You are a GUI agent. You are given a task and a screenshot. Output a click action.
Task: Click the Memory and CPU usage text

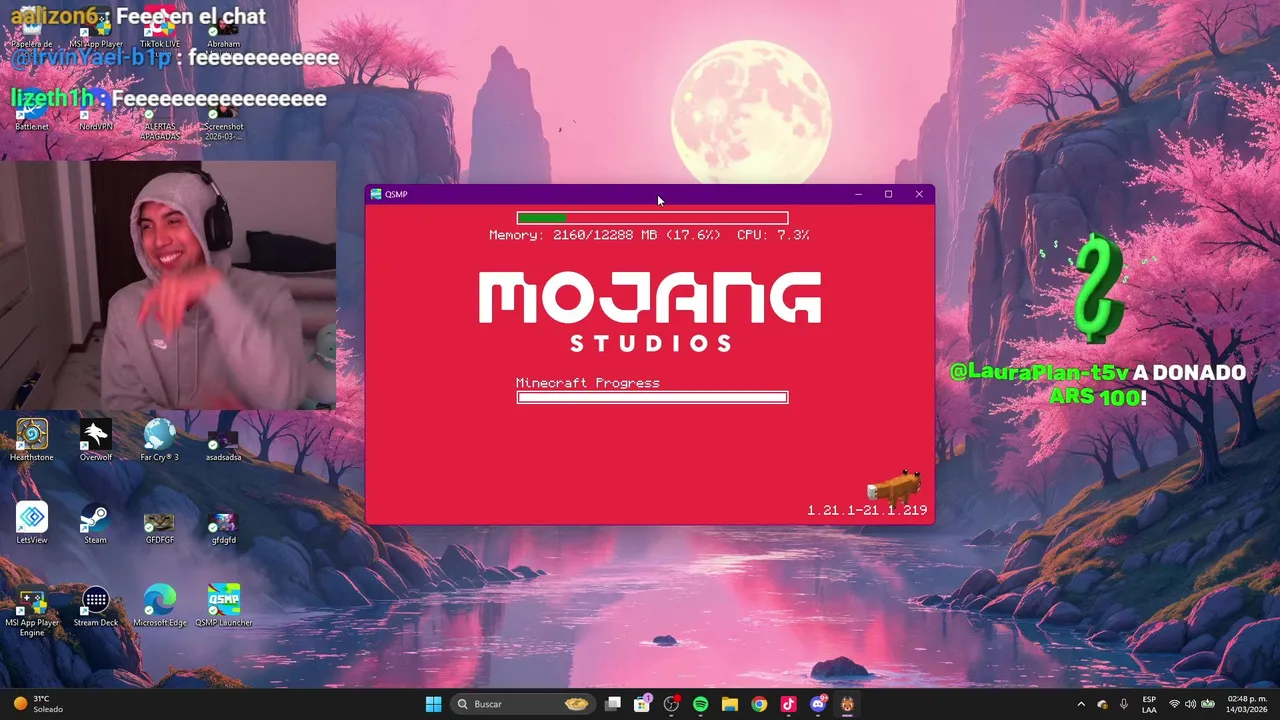point(649,235)
